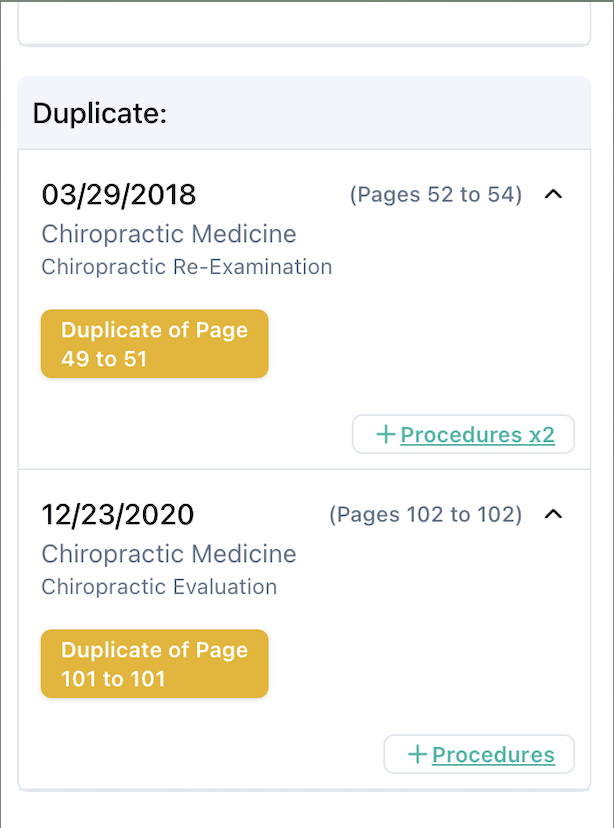Click the Chiropractic Re-Examination subtitle
The width and height of the screenshot is (614, 828).
[x=186, y=267]
